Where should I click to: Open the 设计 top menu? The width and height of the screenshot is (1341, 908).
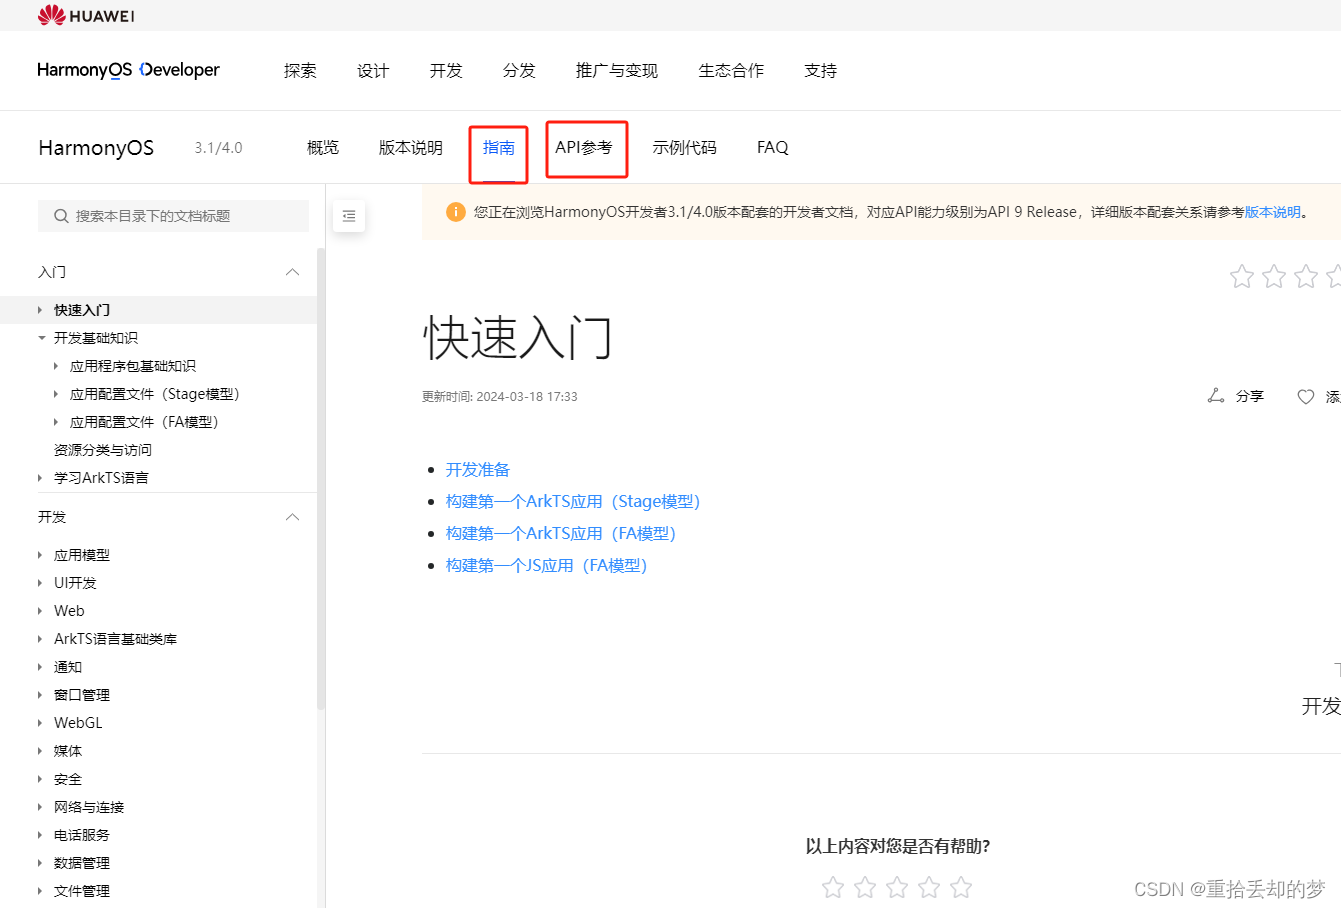[373, 70]
